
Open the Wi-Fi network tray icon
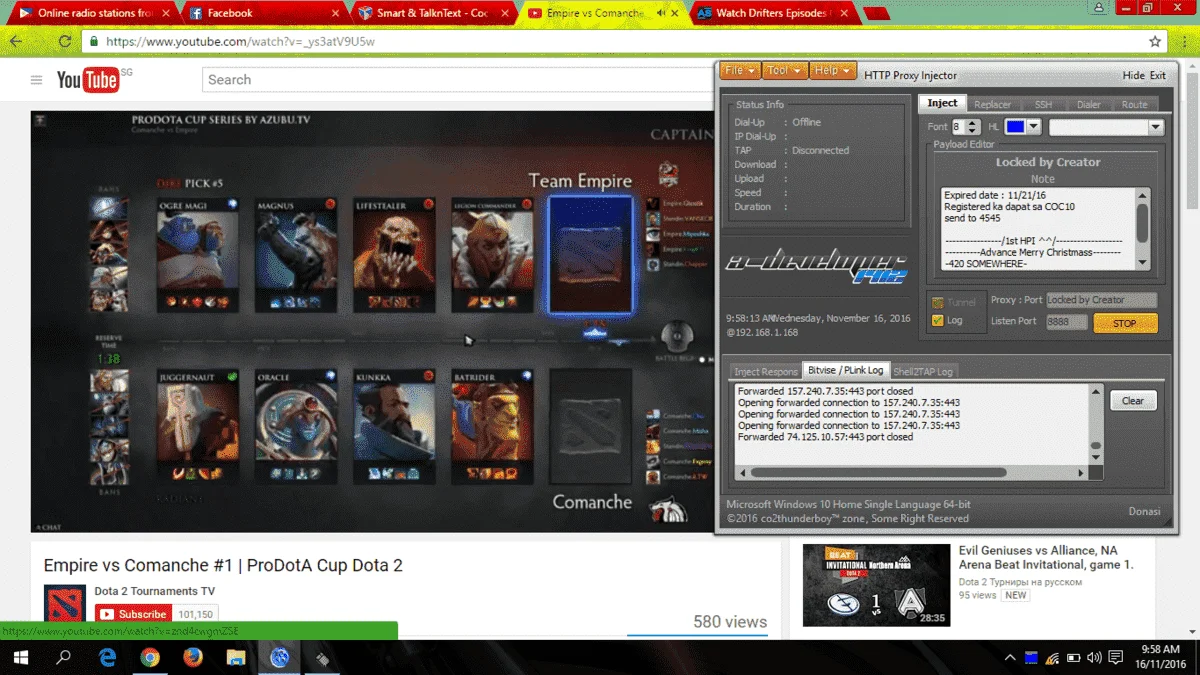point(1053,657)
